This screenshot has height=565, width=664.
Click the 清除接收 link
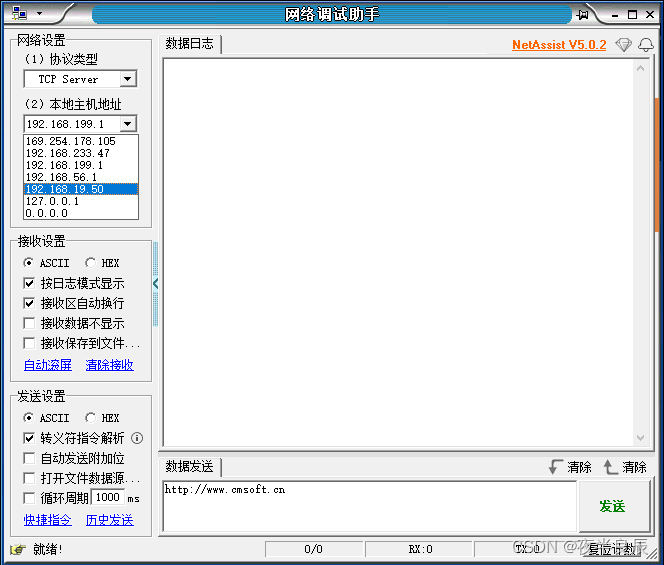tap(110, 365)
